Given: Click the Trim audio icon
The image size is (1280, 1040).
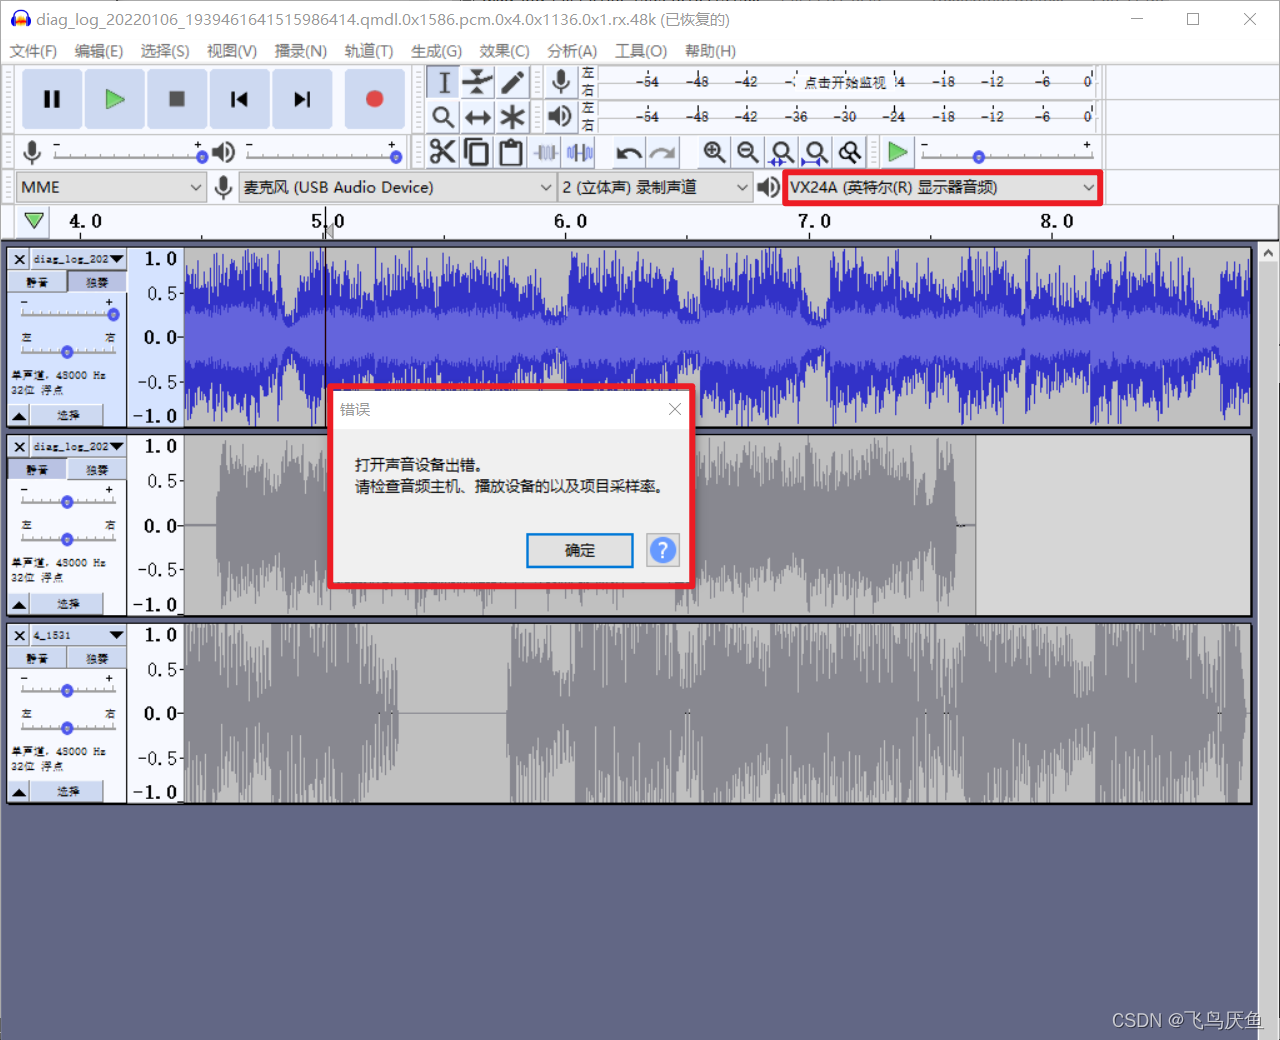Looking at the screenshot, I should point(545,152).
